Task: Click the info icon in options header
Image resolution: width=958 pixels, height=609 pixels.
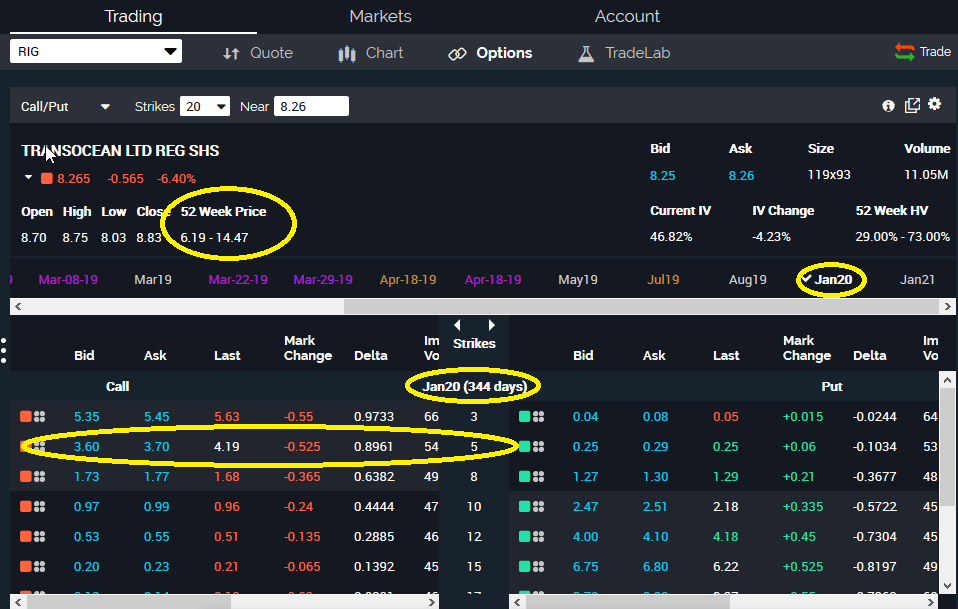Action: pyautogui.click(x=888, y=106)
